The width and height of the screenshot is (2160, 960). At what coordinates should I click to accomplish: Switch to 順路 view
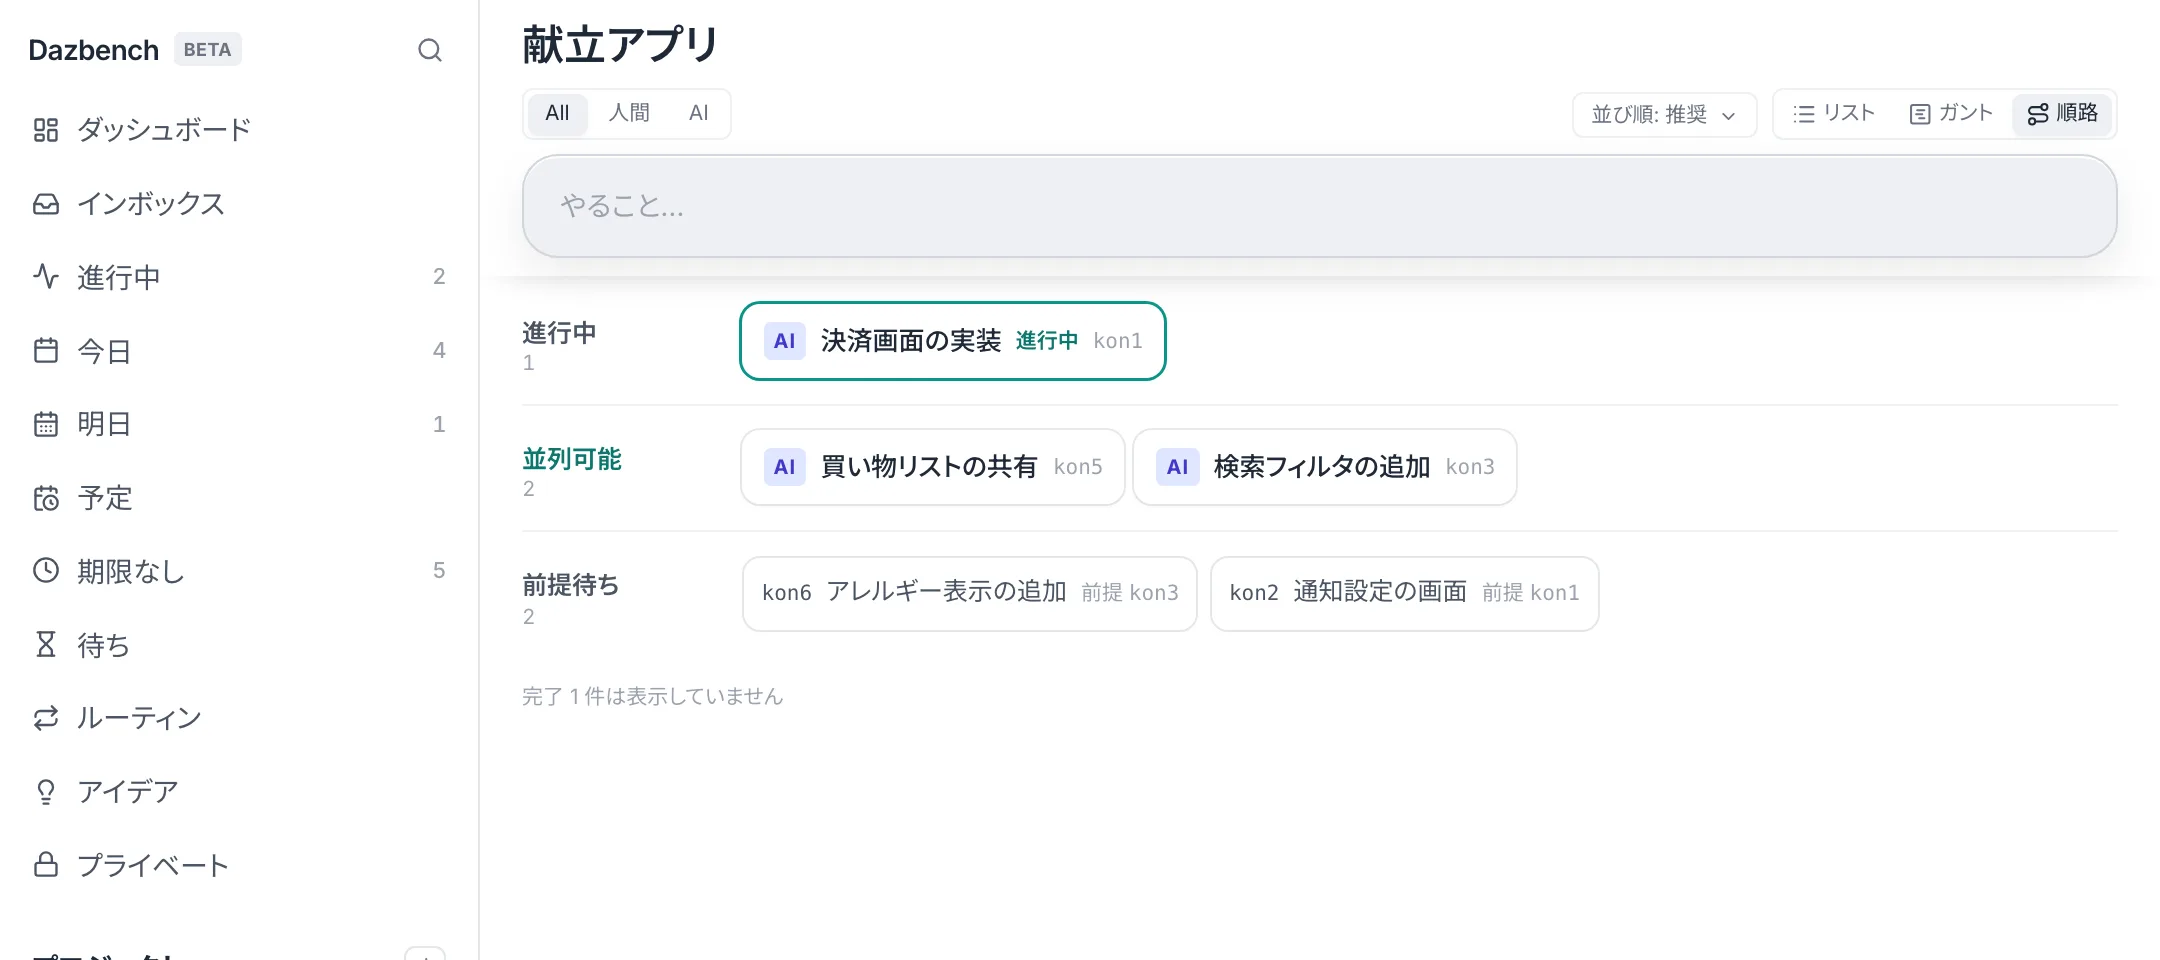(2062, 114)
